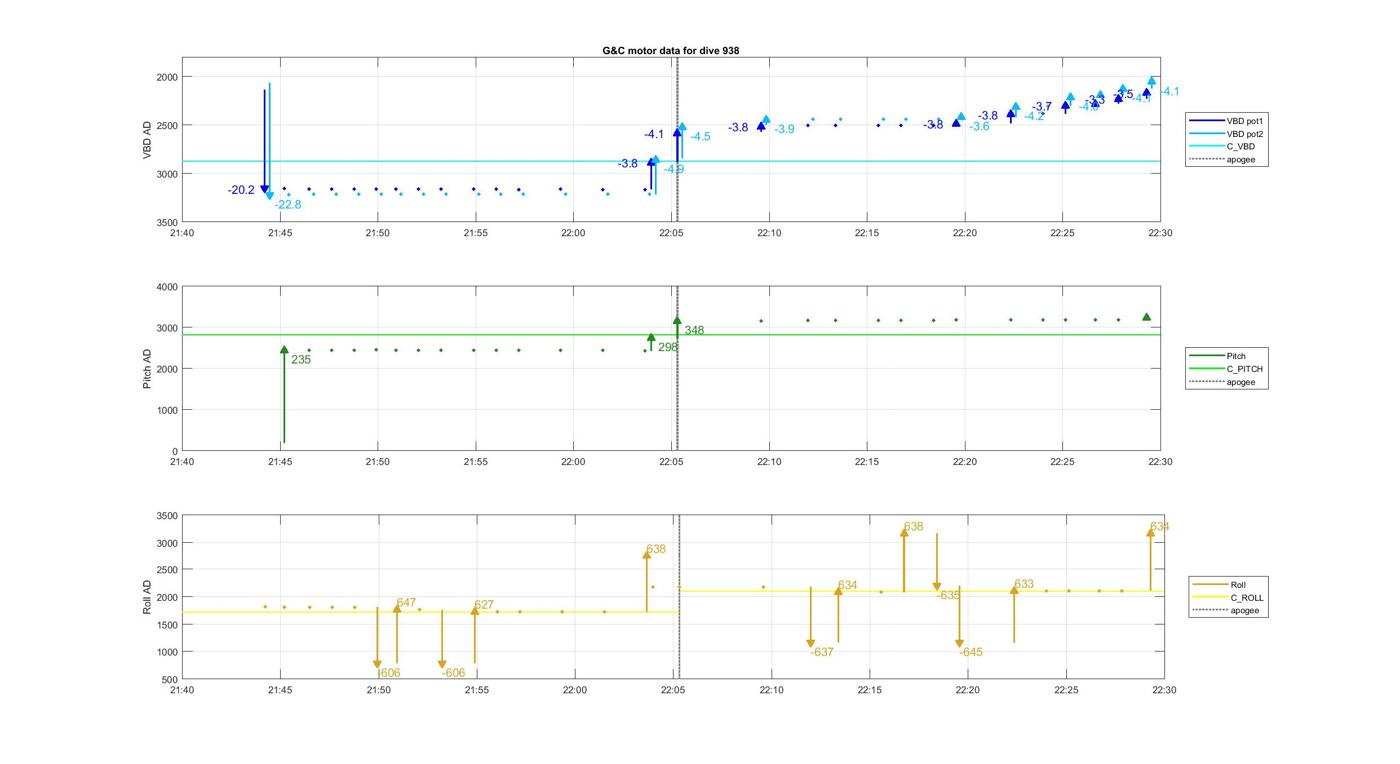
Task: Click the '-3.9' data label
Action: click(x=784, y=130)
